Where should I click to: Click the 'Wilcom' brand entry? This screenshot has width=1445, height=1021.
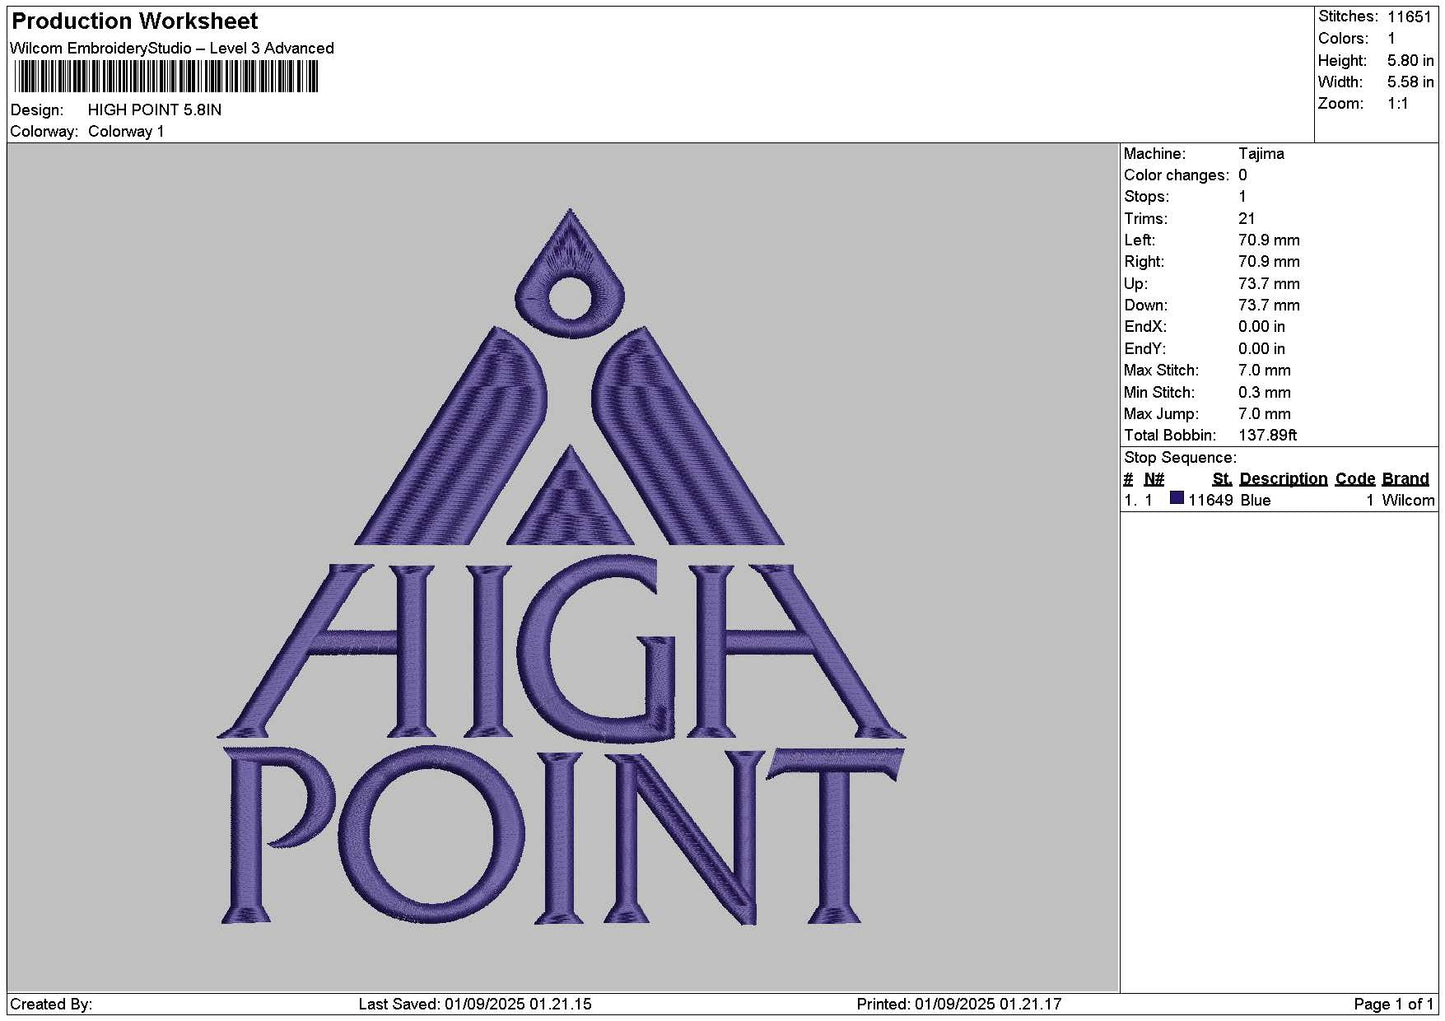tap(1408, 500)
